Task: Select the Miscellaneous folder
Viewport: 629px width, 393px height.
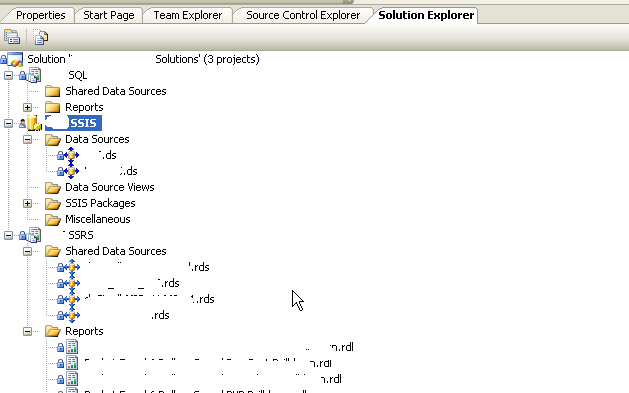Action: tap(97, 219)
